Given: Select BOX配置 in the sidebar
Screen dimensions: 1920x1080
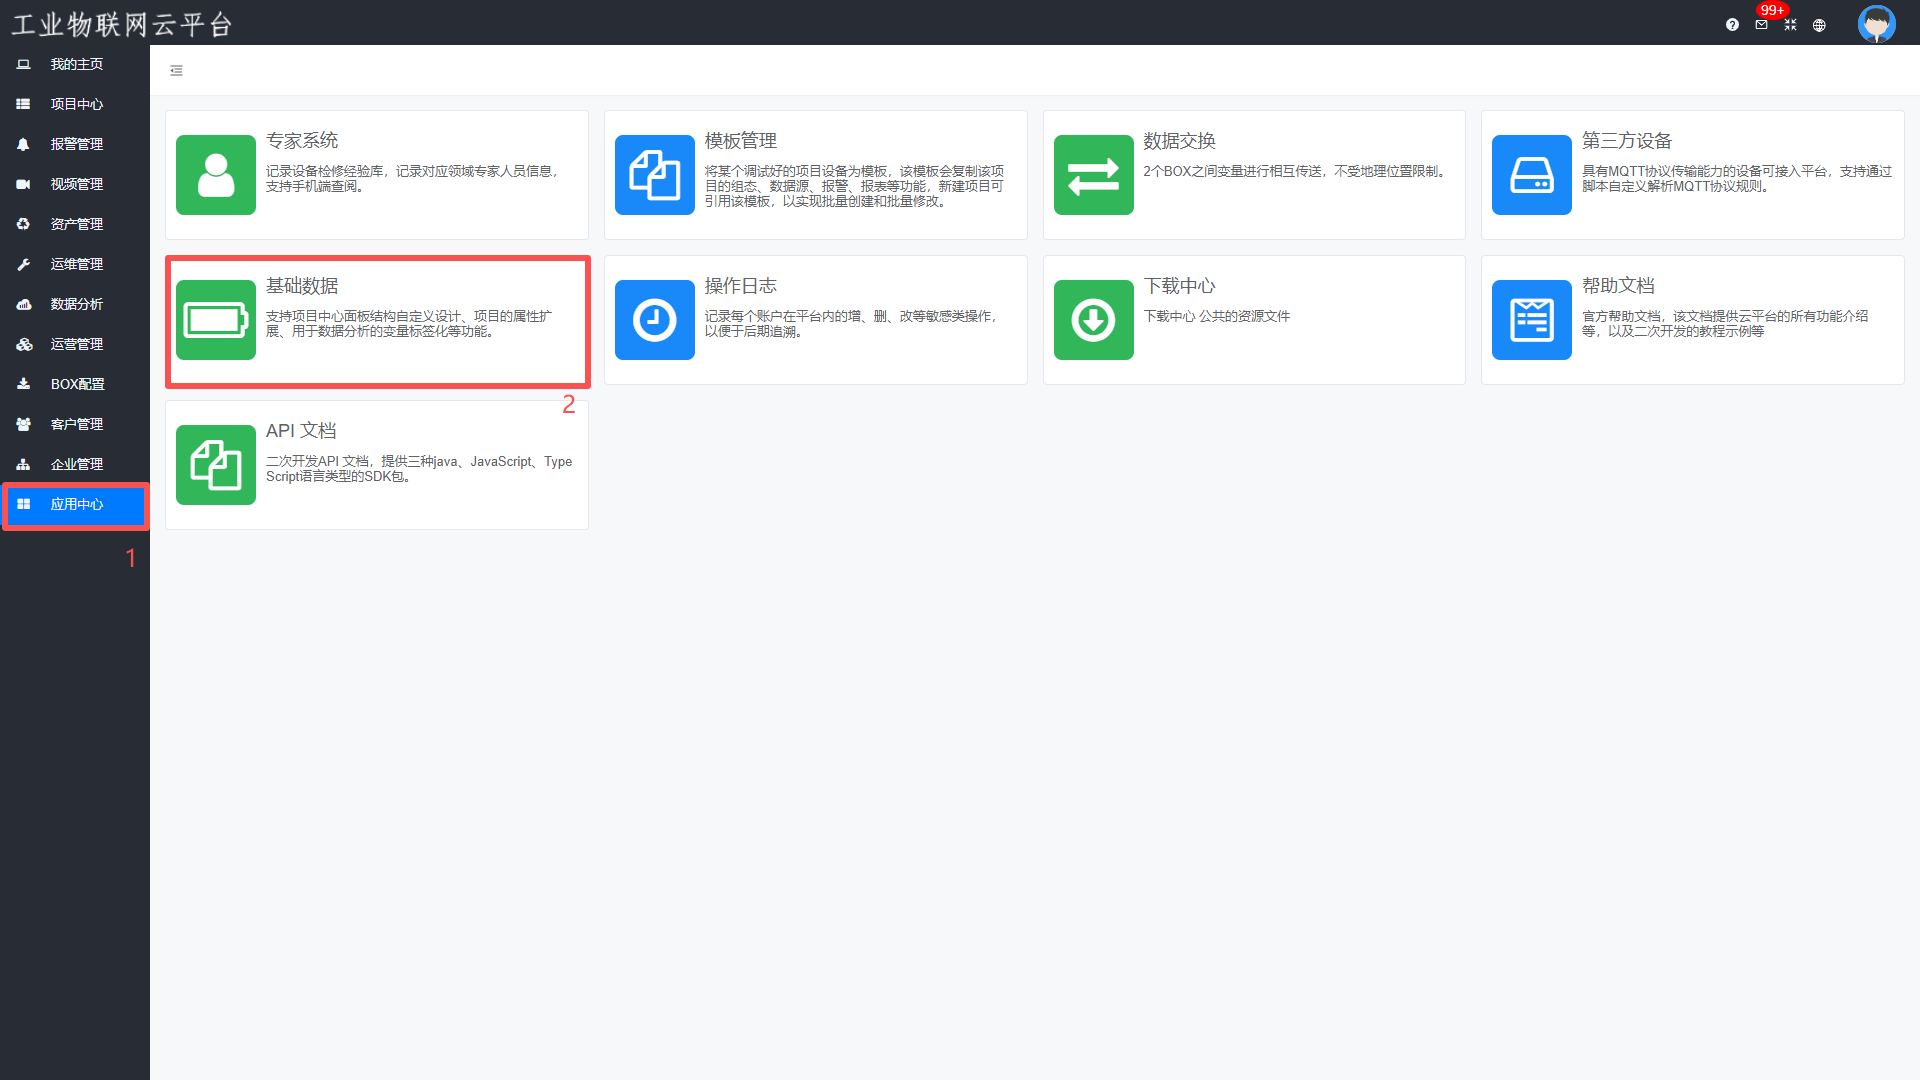Looking at the screenshot, I should (x=77, y=384).
